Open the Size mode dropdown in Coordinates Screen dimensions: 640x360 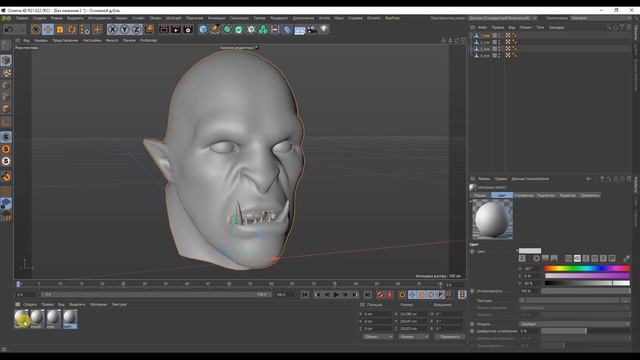[x=413, y=337]
